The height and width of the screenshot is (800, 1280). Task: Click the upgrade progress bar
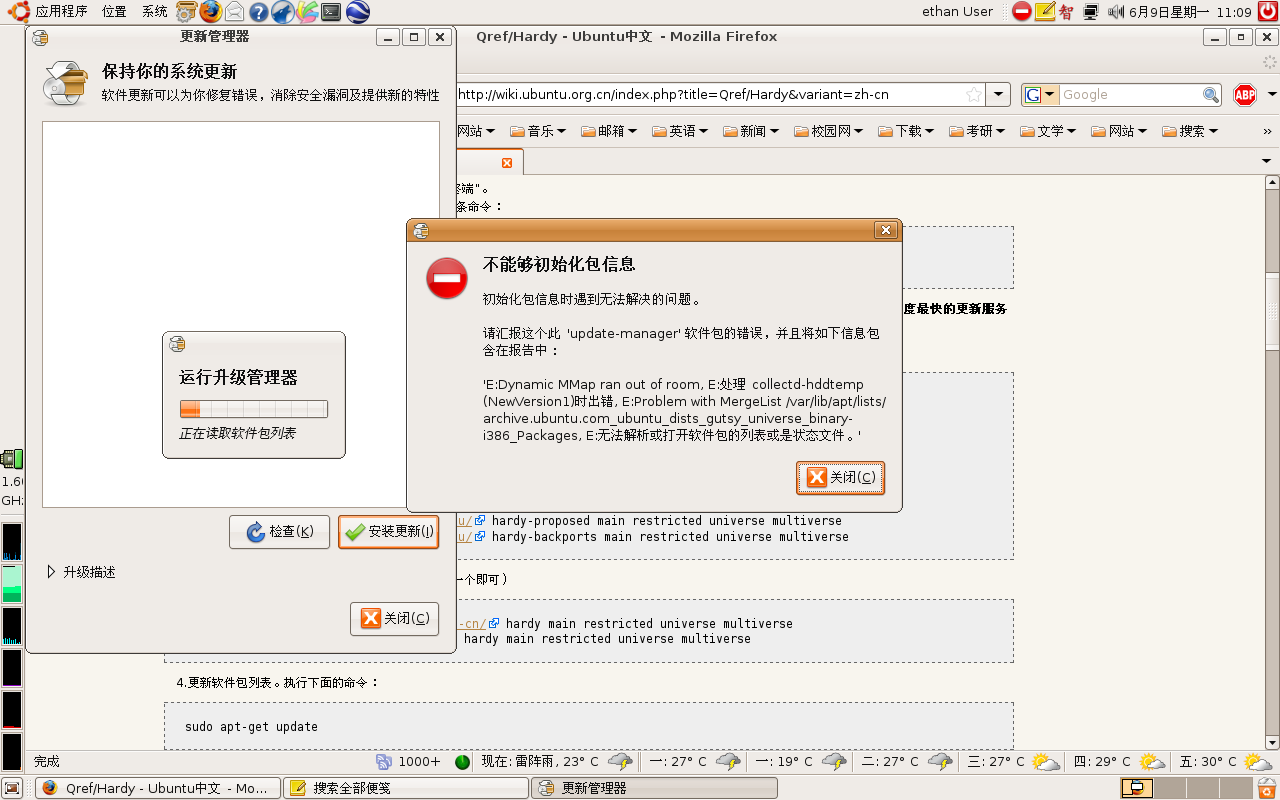click(x=254, y=409)
